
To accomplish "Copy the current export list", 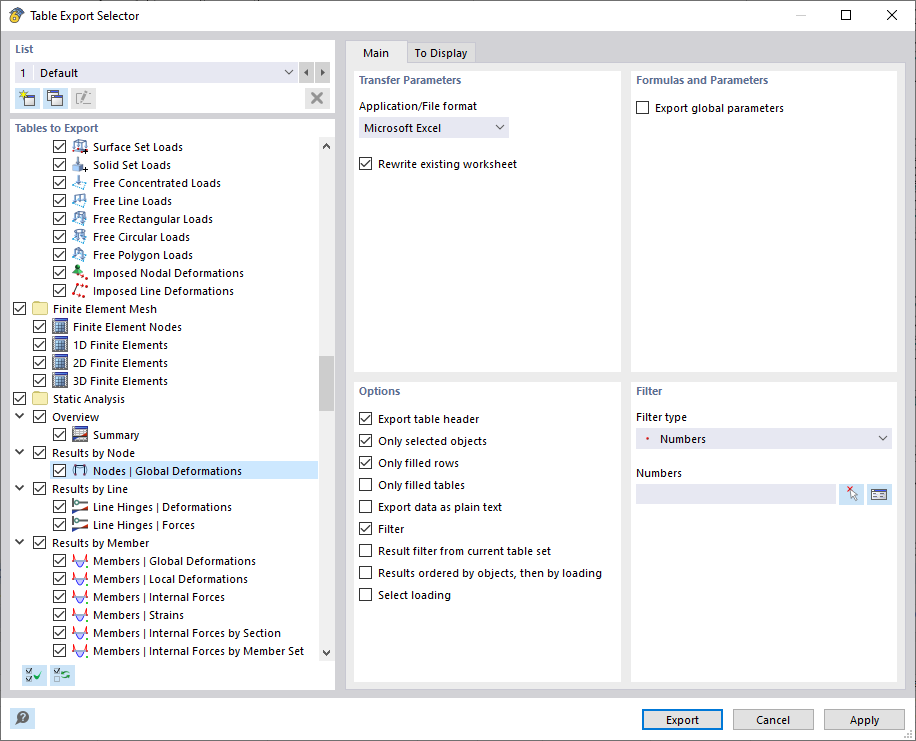I will point(55,98).
